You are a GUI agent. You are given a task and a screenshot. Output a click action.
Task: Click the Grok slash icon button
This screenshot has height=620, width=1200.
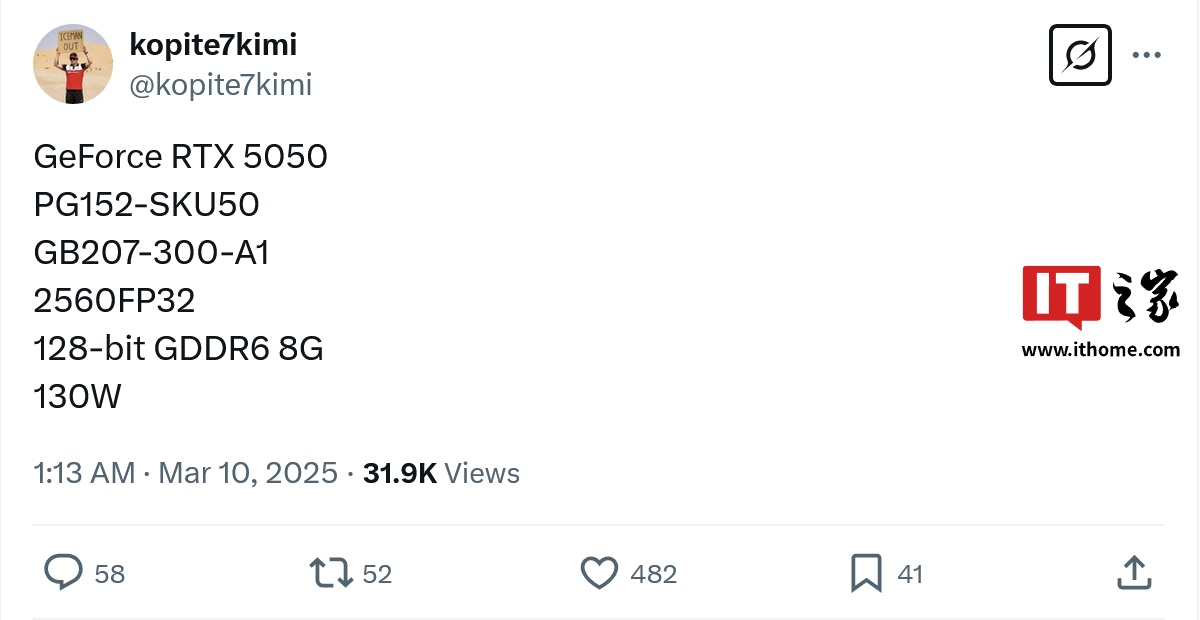click(x=1080, y=55)
